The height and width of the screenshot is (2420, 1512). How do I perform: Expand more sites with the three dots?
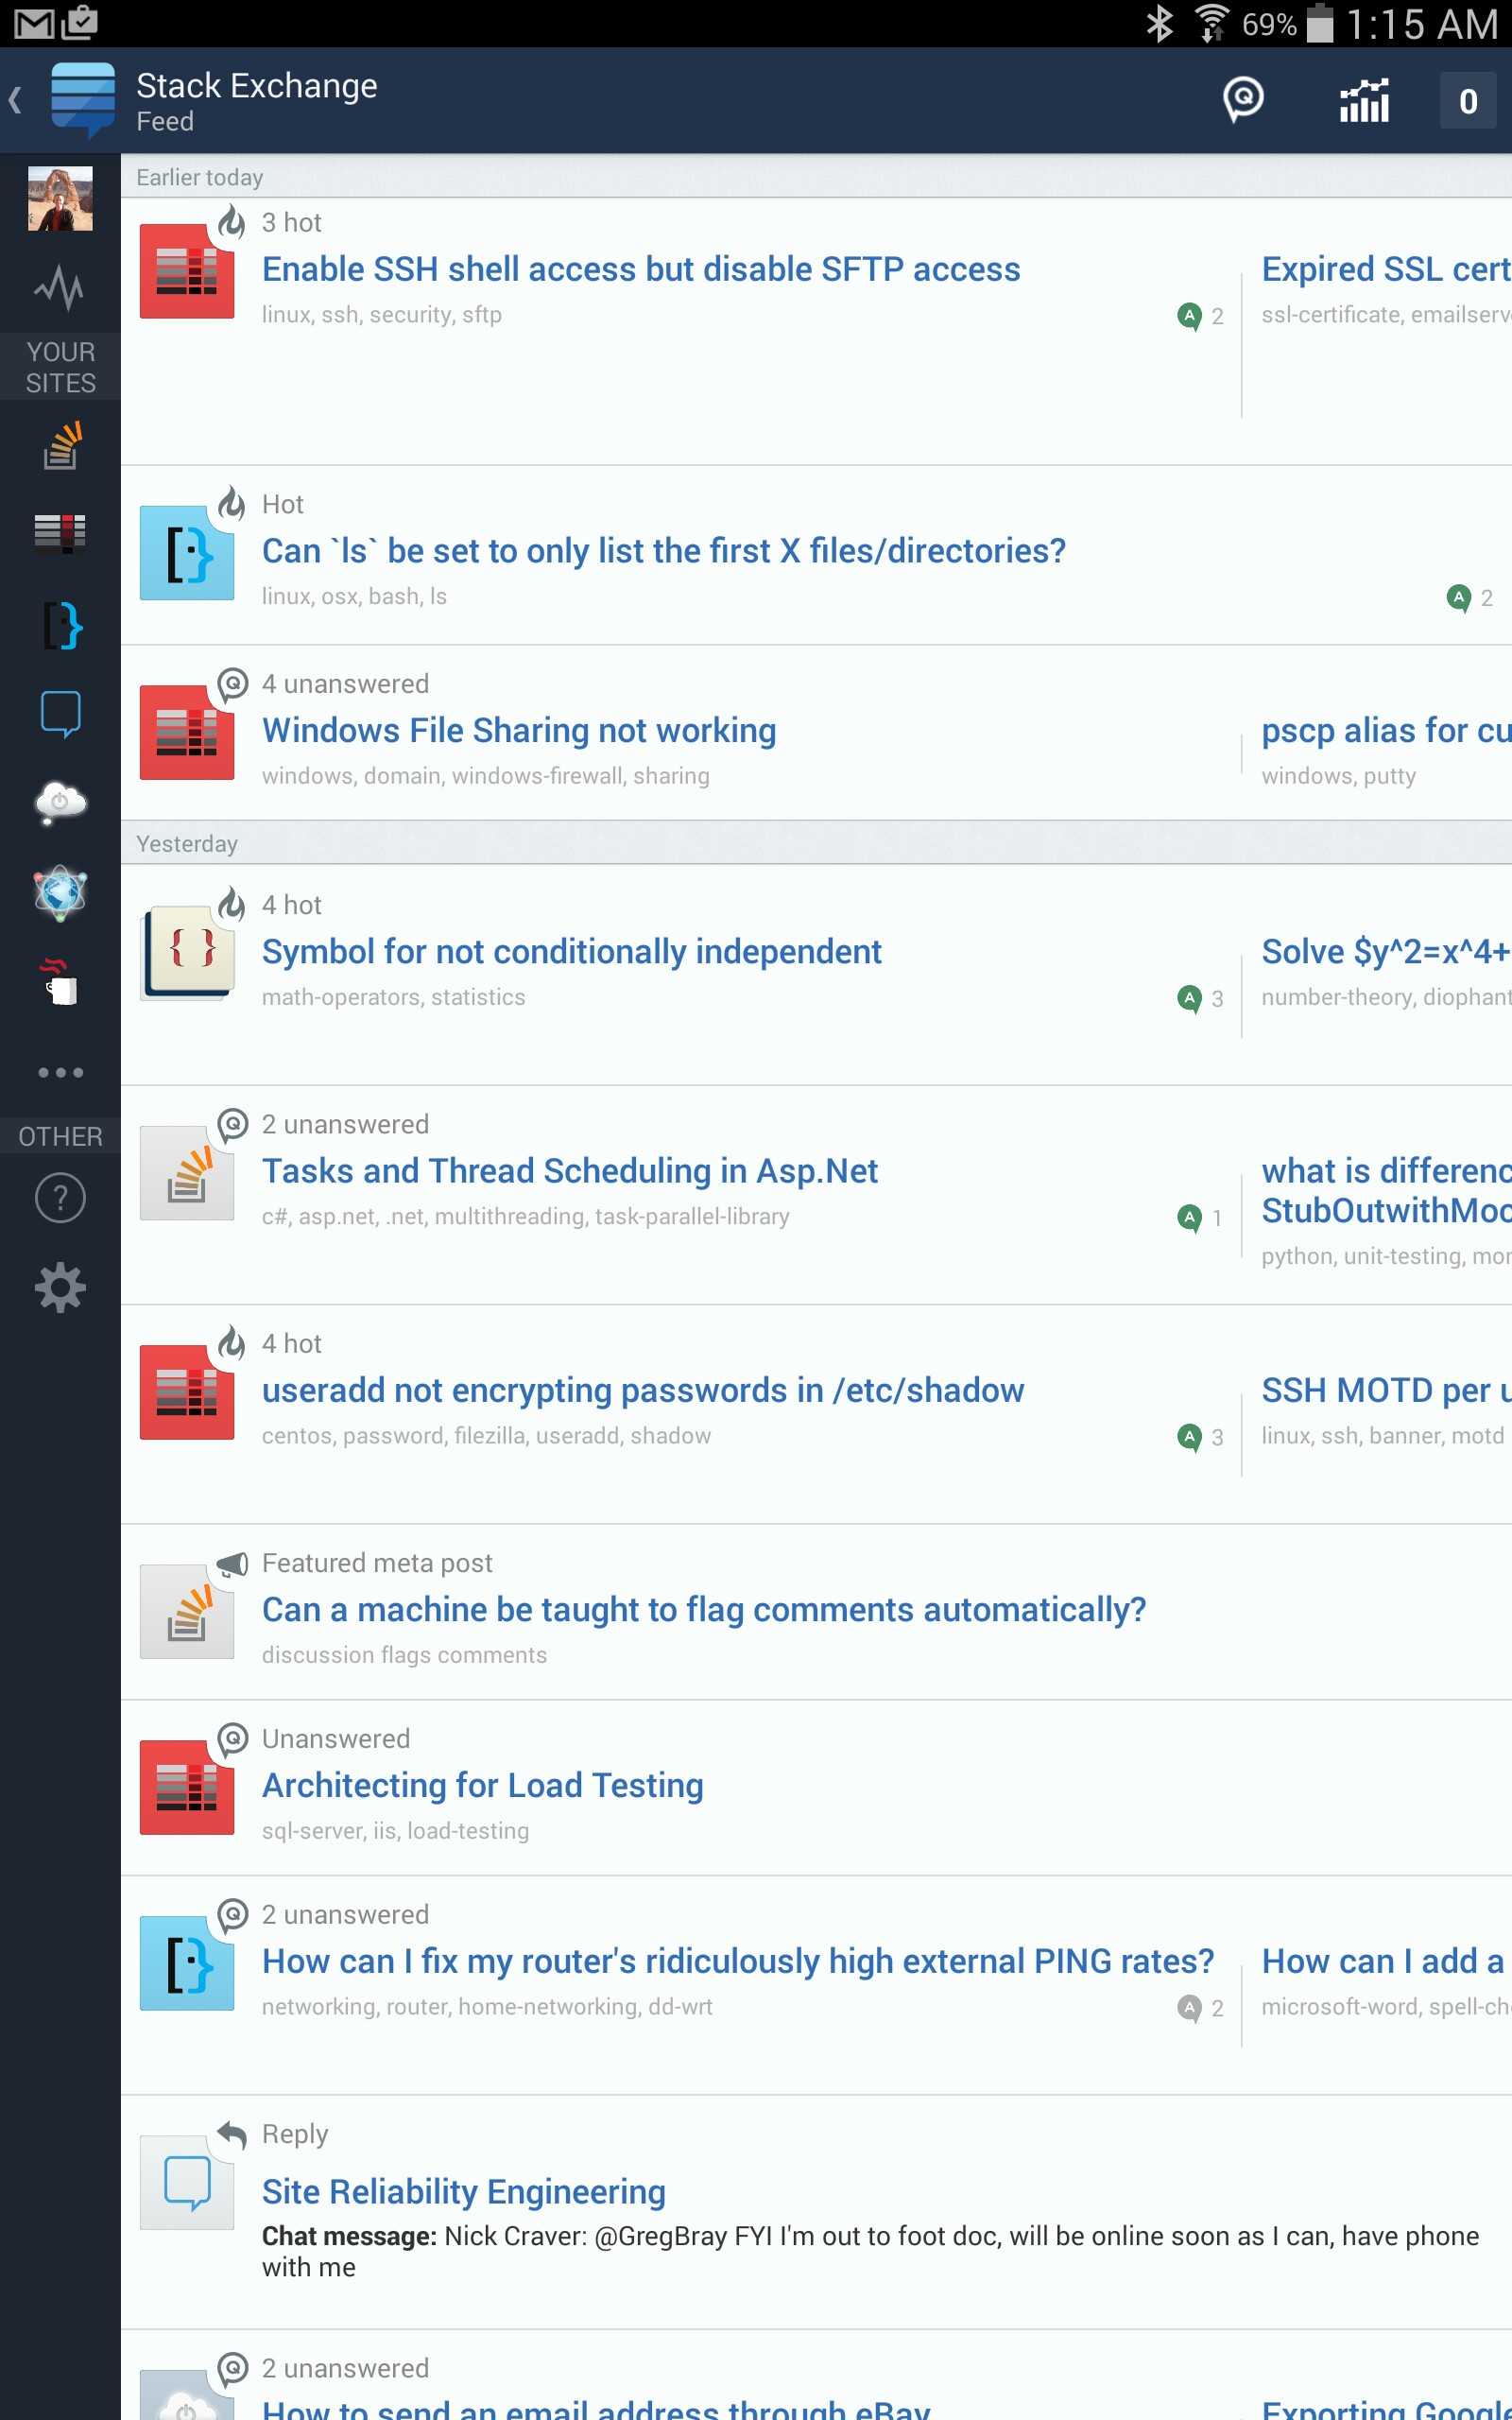[60, 1072]
